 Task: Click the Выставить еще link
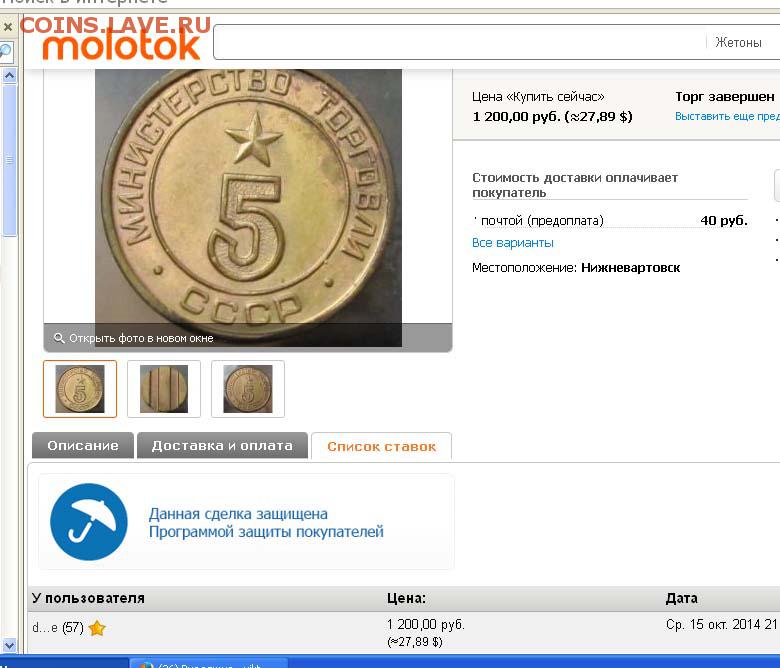coord(727,116)
